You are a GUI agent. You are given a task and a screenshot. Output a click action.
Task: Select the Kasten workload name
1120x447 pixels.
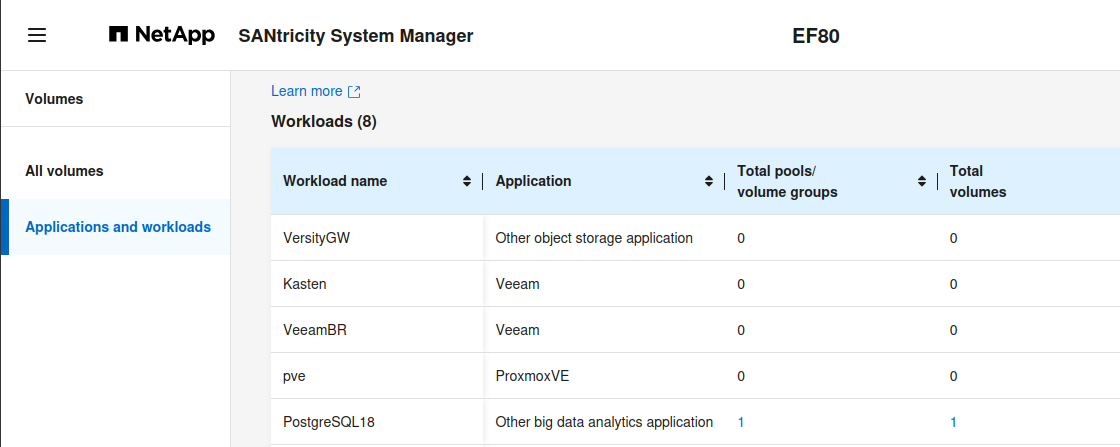[305, 284]
